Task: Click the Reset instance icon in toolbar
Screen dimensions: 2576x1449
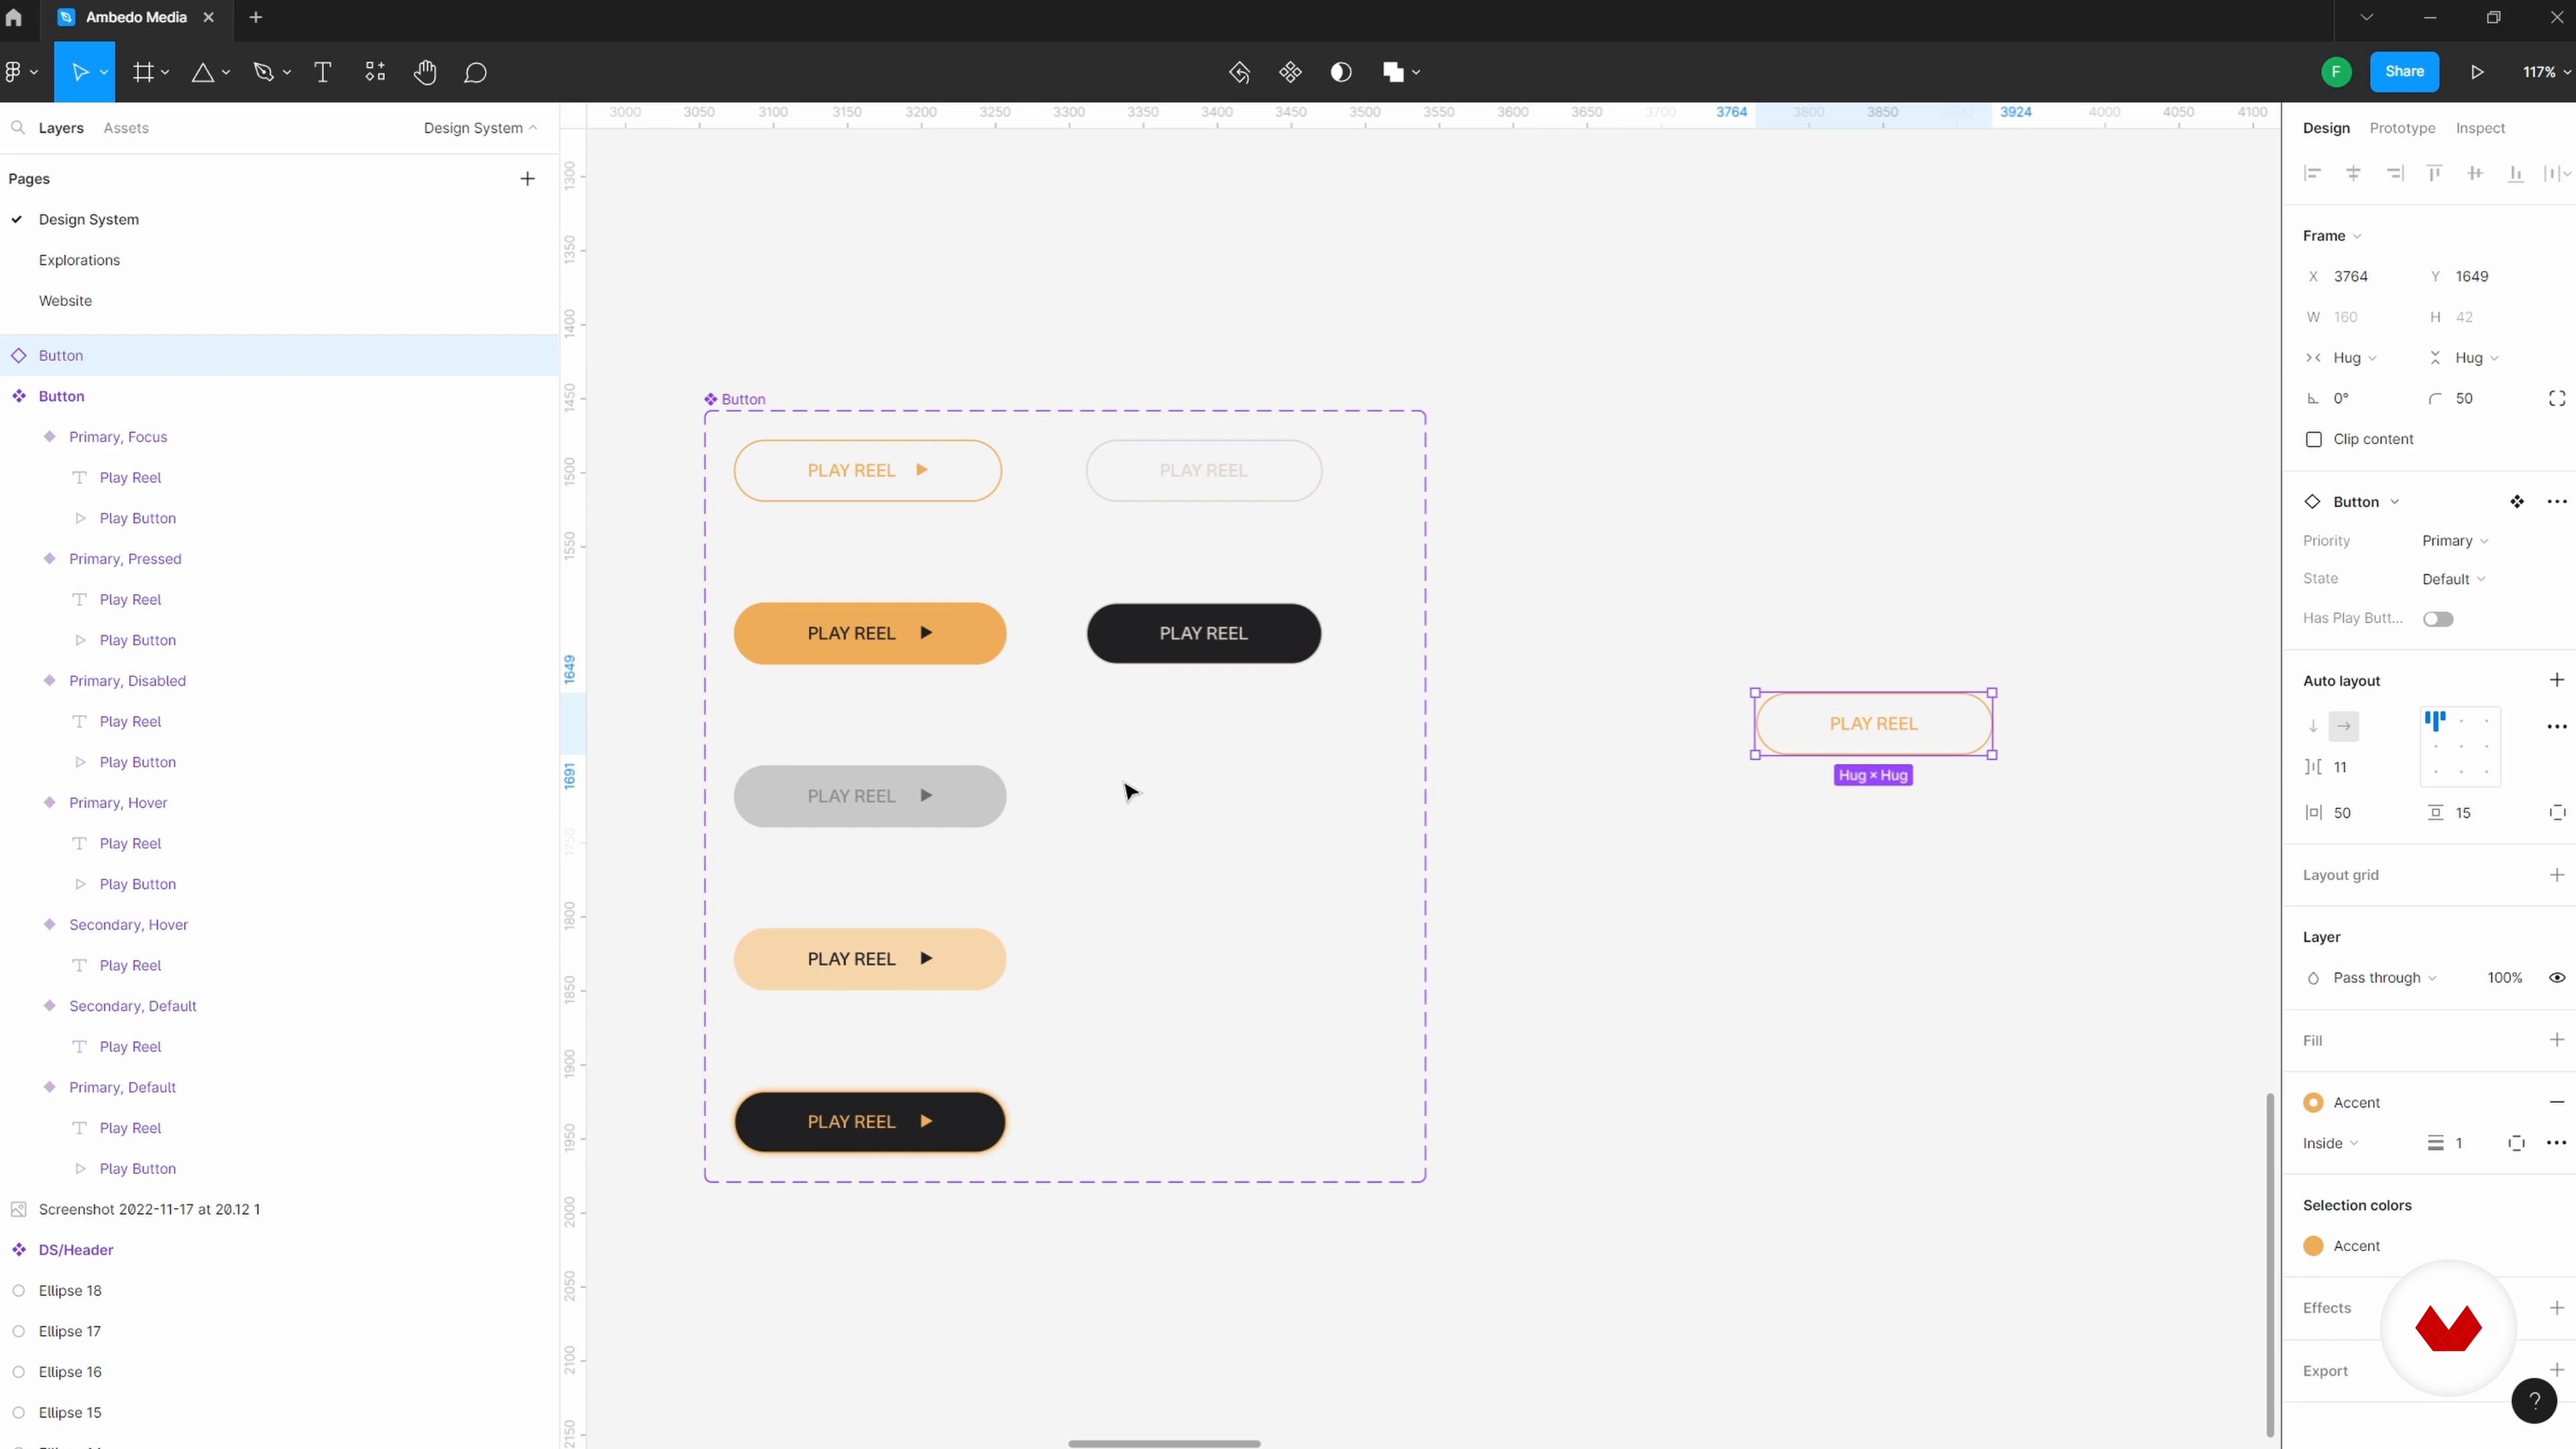Action: 1239,72
